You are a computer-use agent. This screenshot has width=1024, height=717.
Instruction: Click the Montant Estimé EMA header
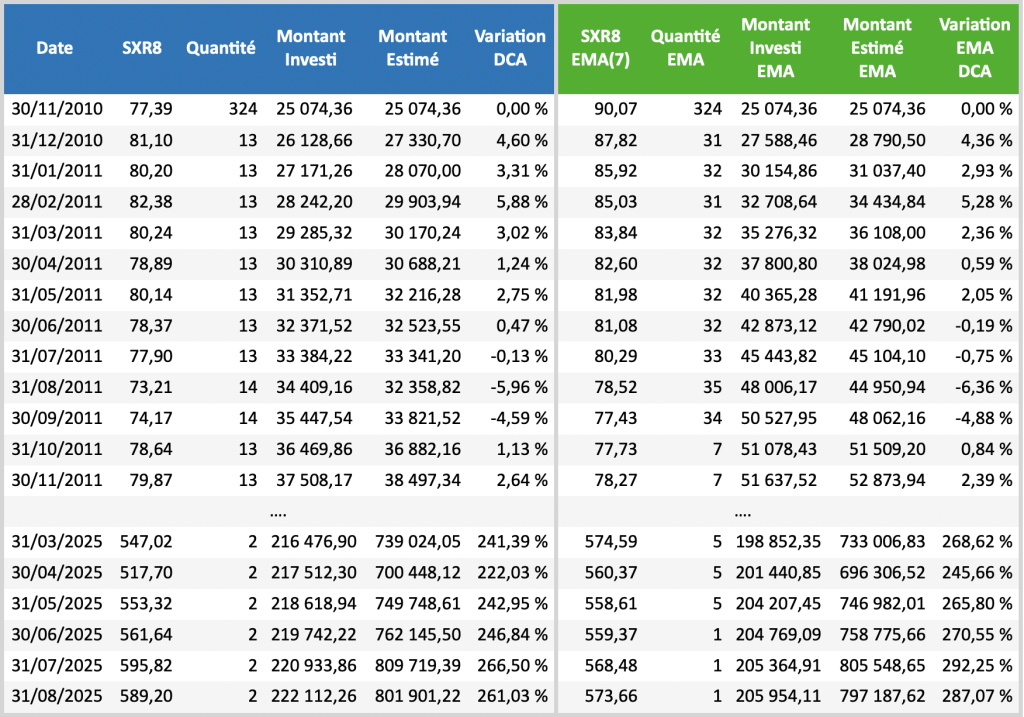[877, 47]
